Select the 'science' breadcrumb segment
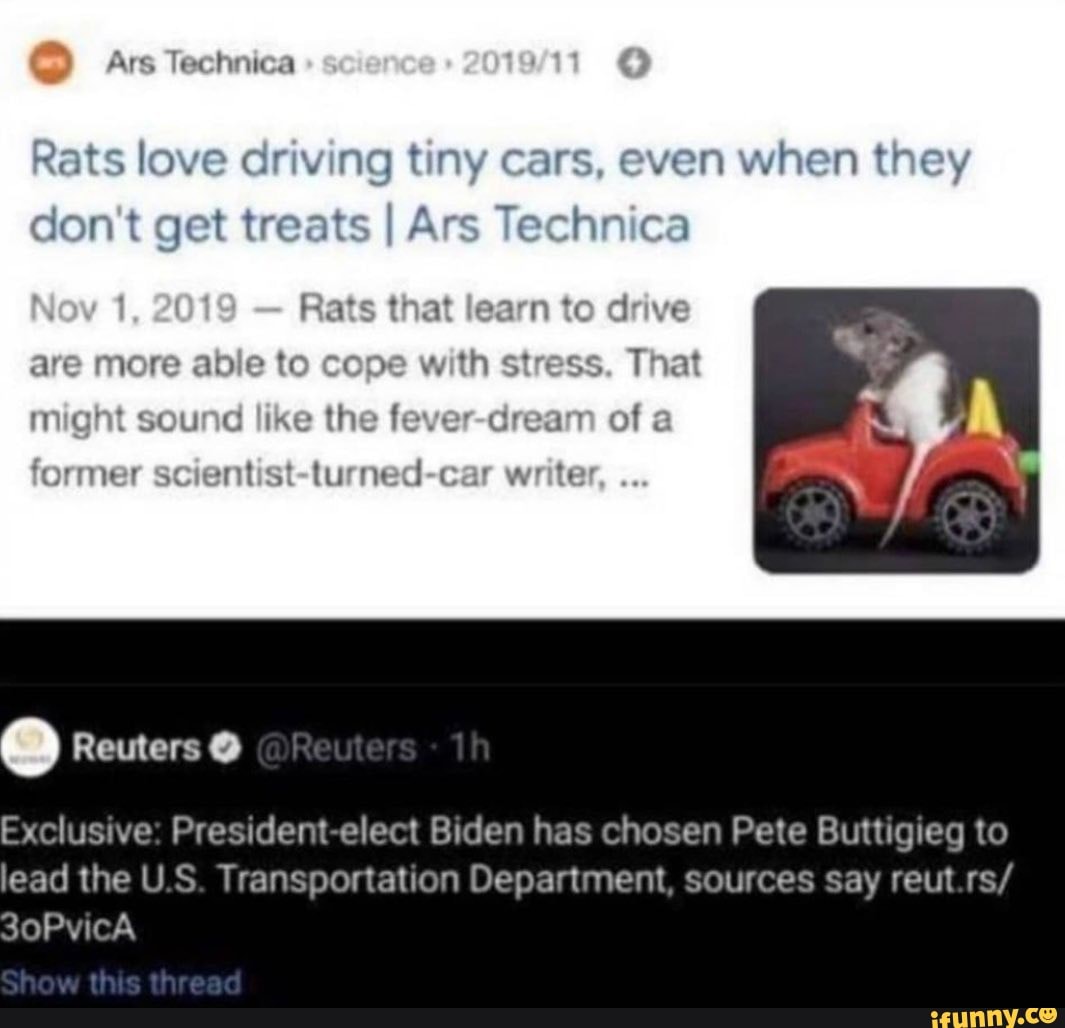The height and width of the screenshot is (1028, 1065). [x=378, y=64]
